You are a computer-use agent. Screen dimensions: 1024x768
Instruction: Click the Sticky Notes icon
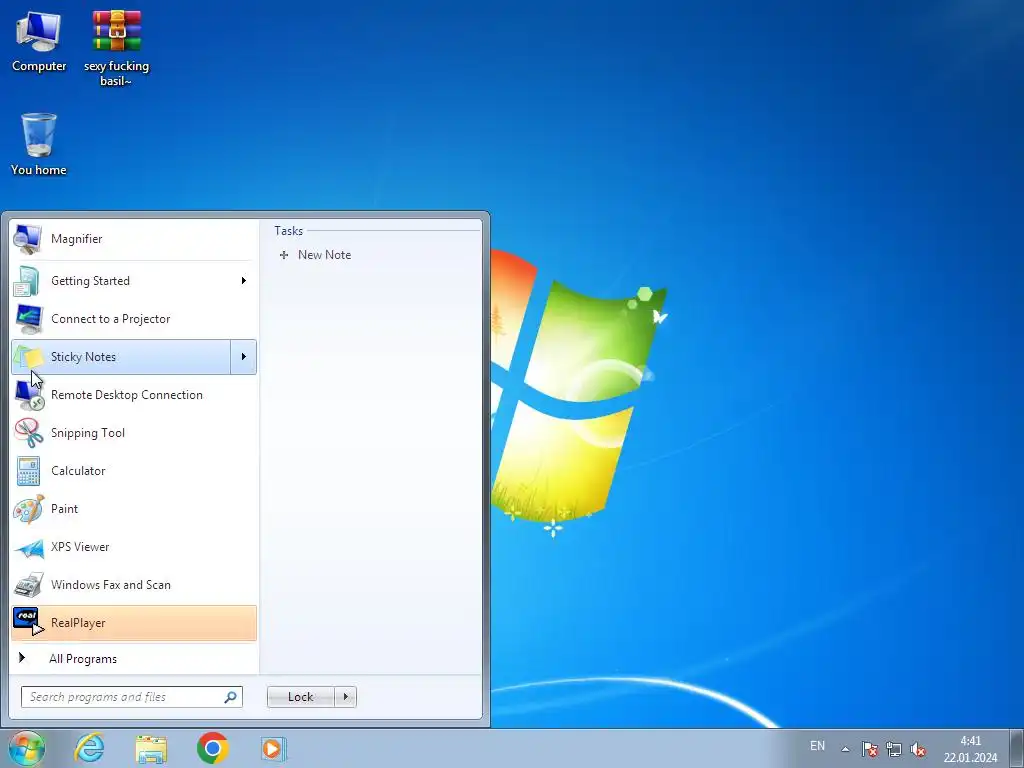[27, 357]
